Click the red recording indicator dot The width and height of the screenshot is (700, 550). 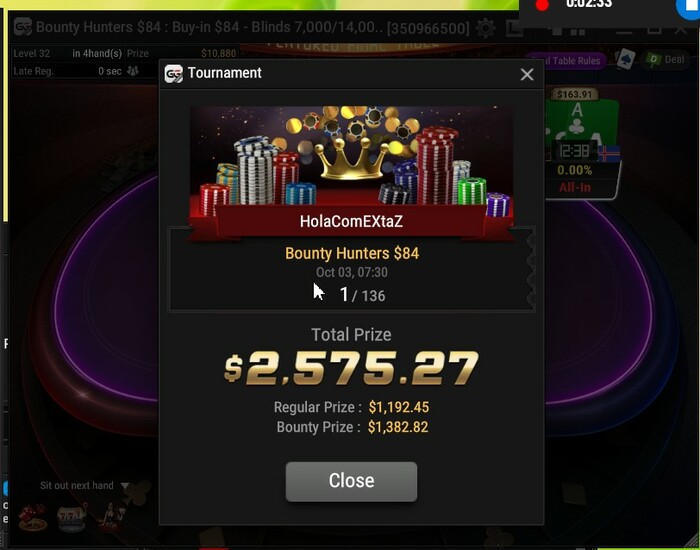(x=542, y=5)
